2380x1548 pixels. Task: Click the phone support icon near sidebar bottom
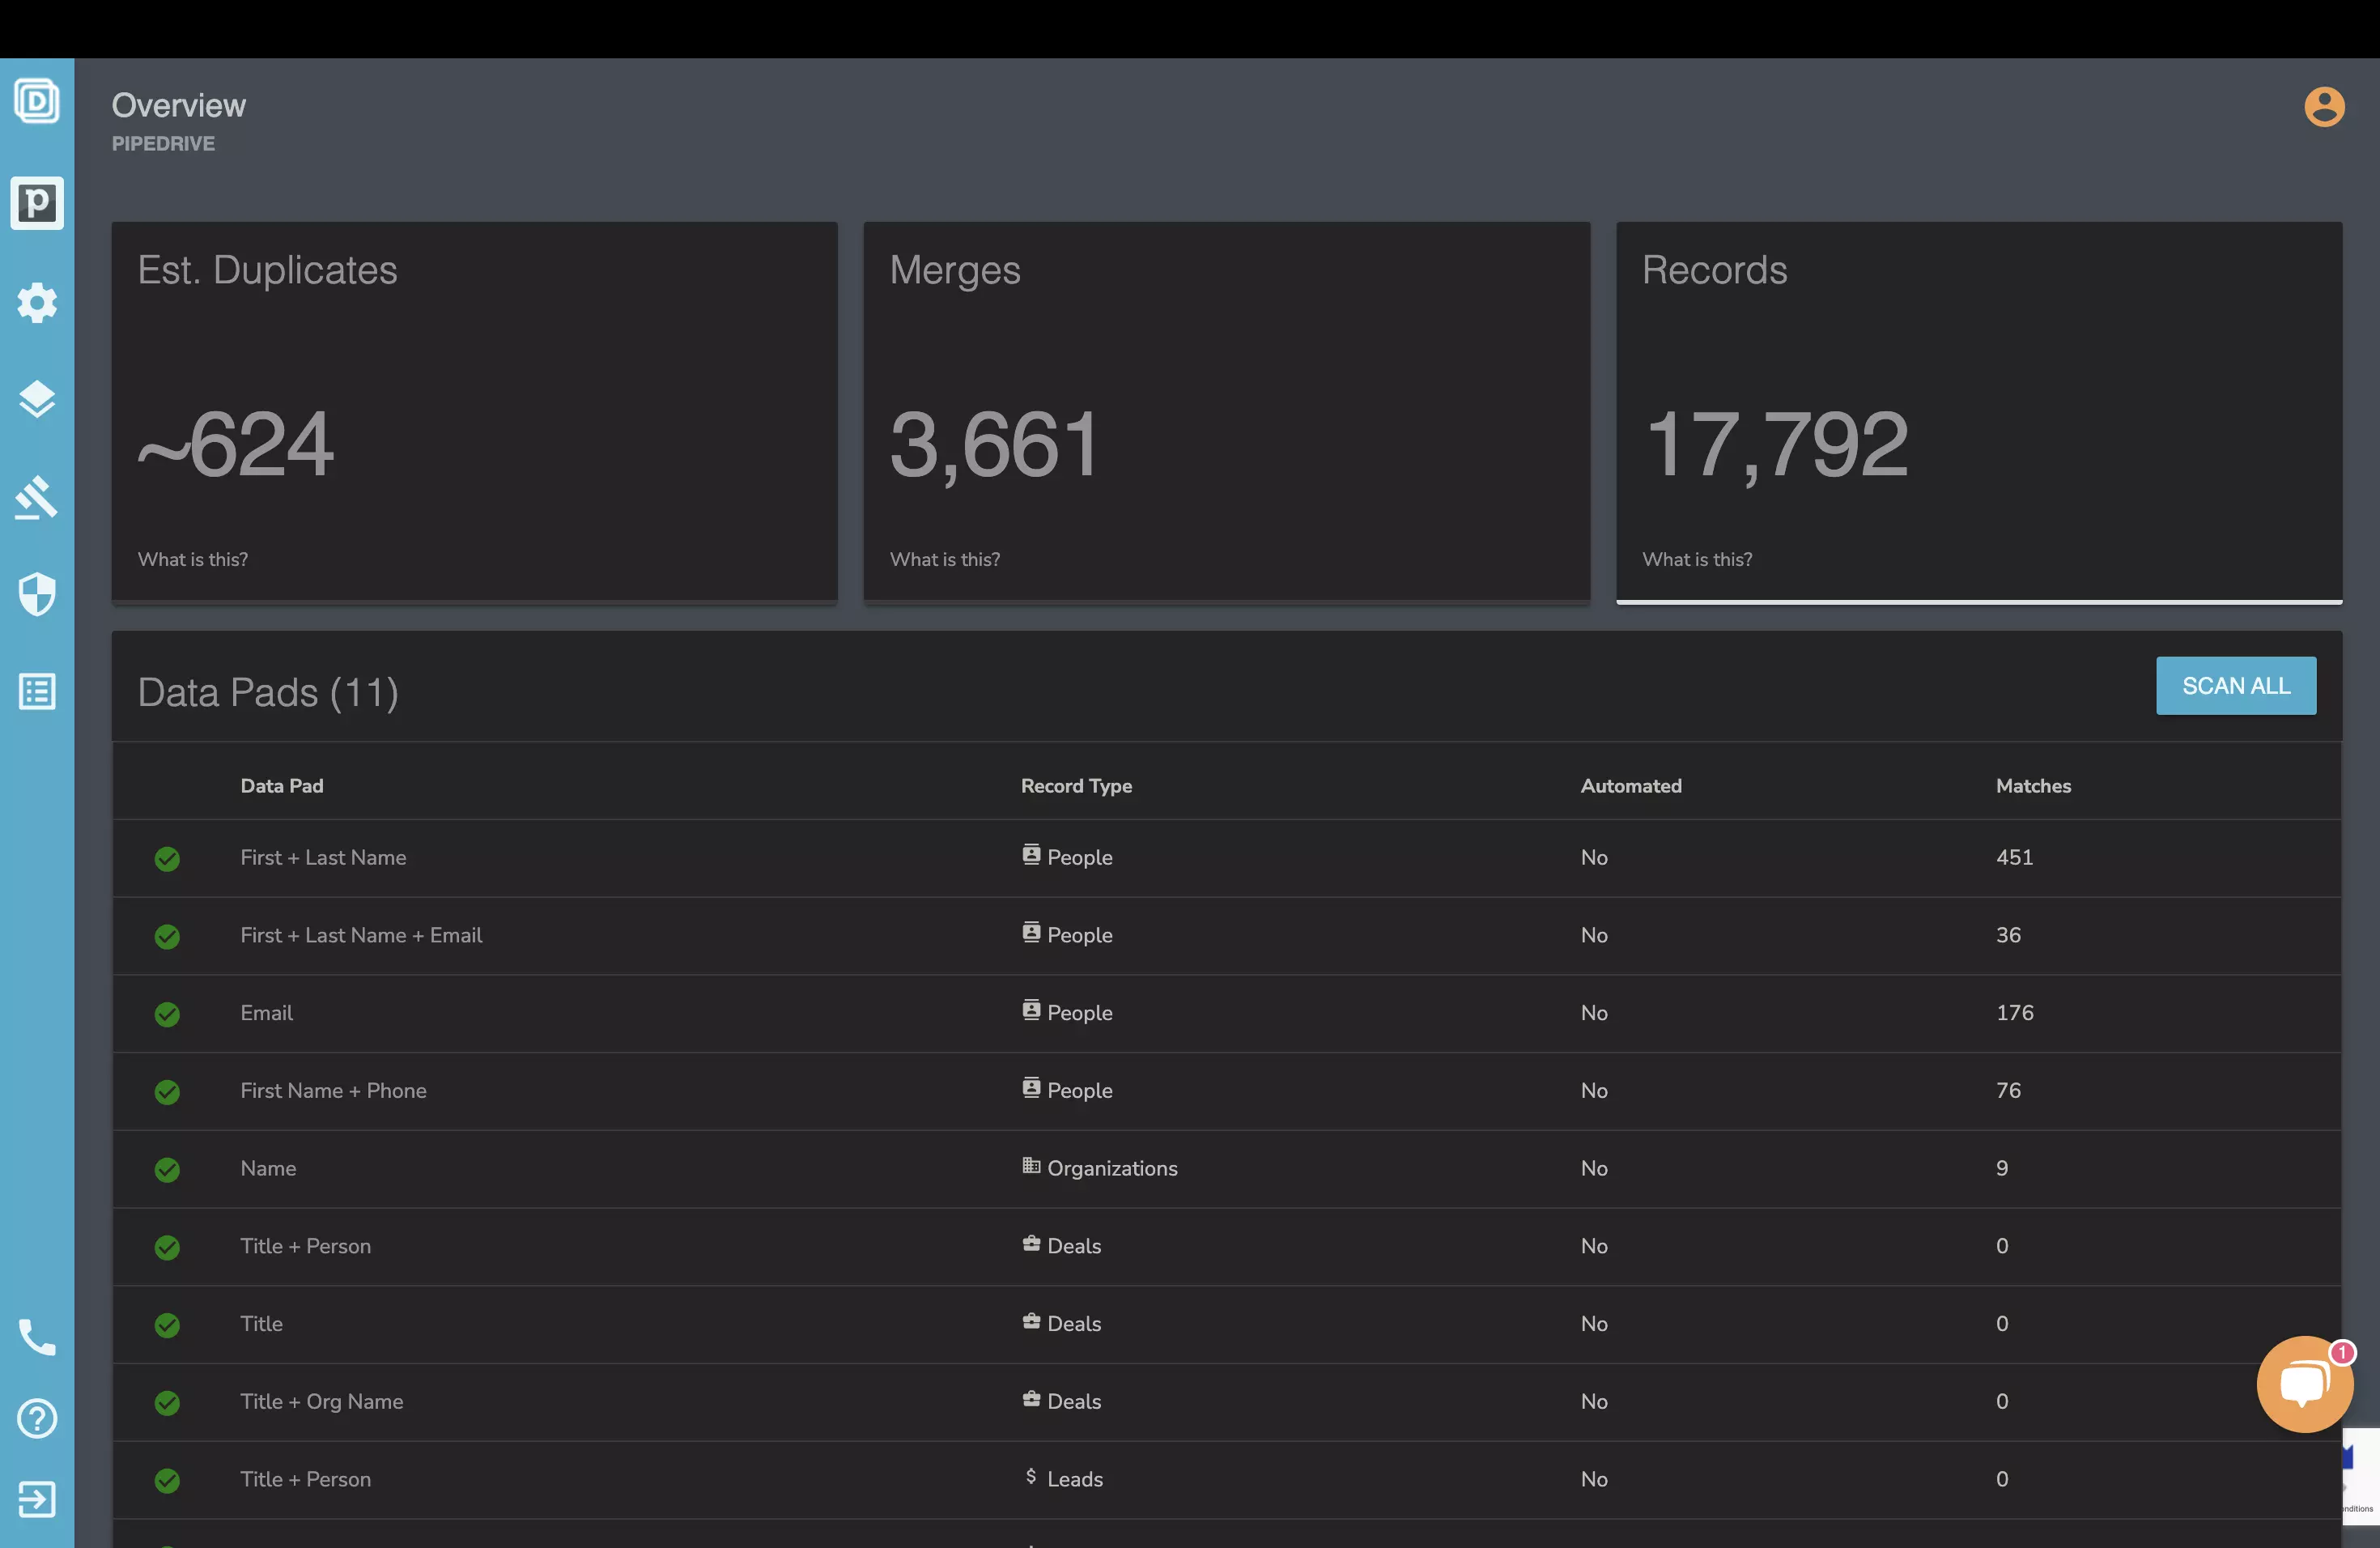37,1337
